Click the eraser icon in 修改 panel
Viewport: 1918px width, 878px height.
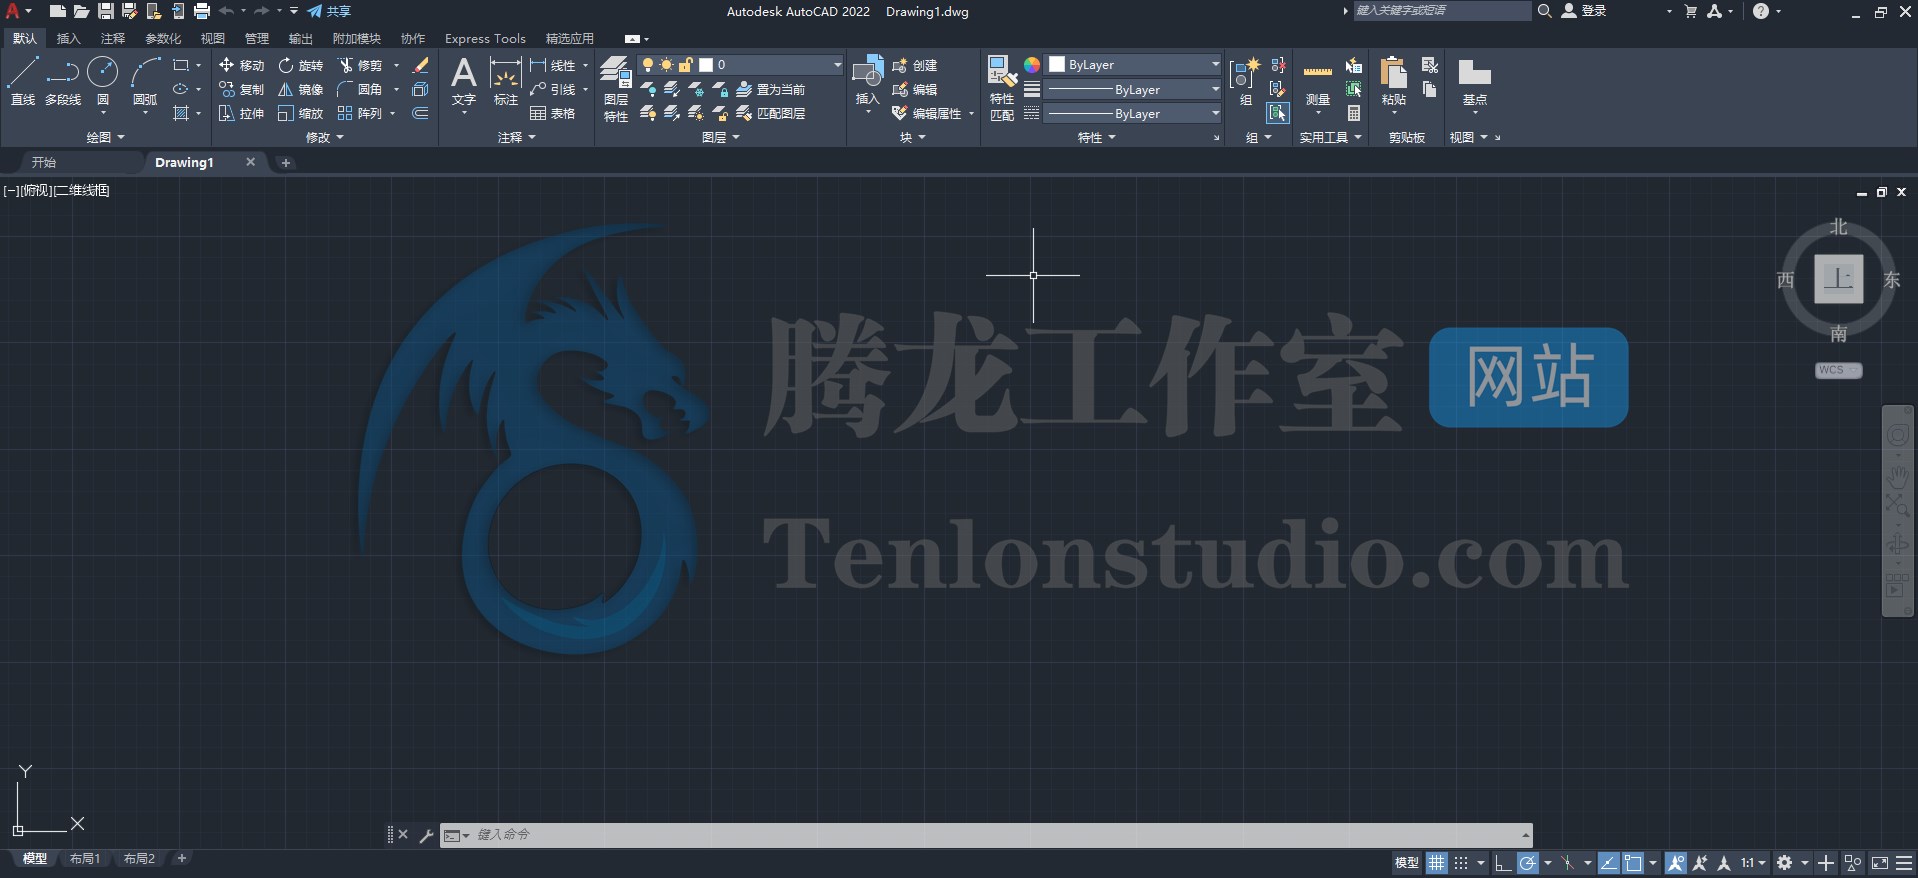(x=421, y=65)
